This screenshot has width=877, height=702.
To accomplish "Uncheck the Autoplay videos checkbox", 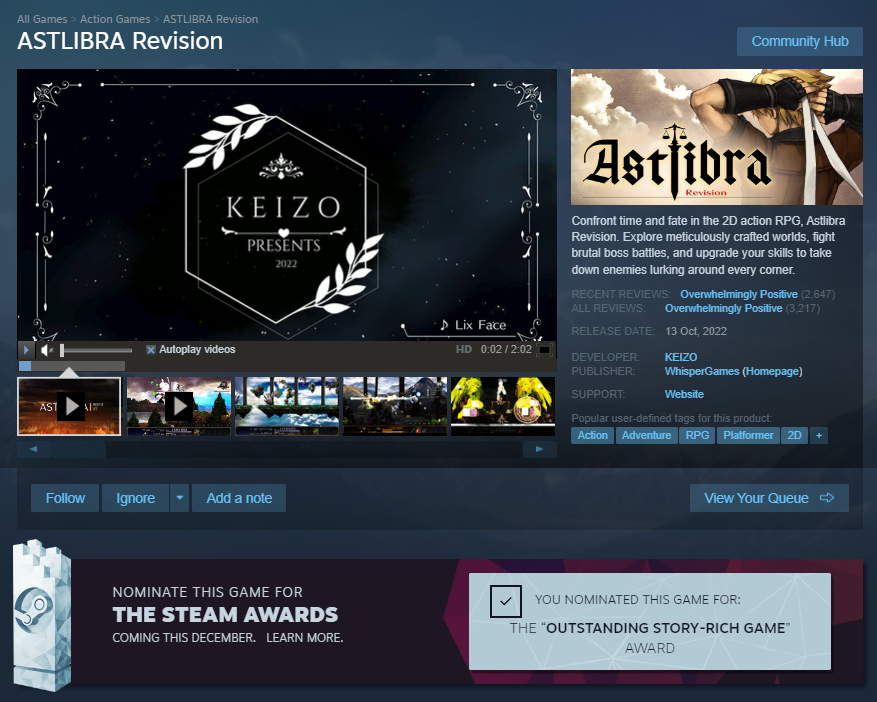I will (x=151, y=350).
